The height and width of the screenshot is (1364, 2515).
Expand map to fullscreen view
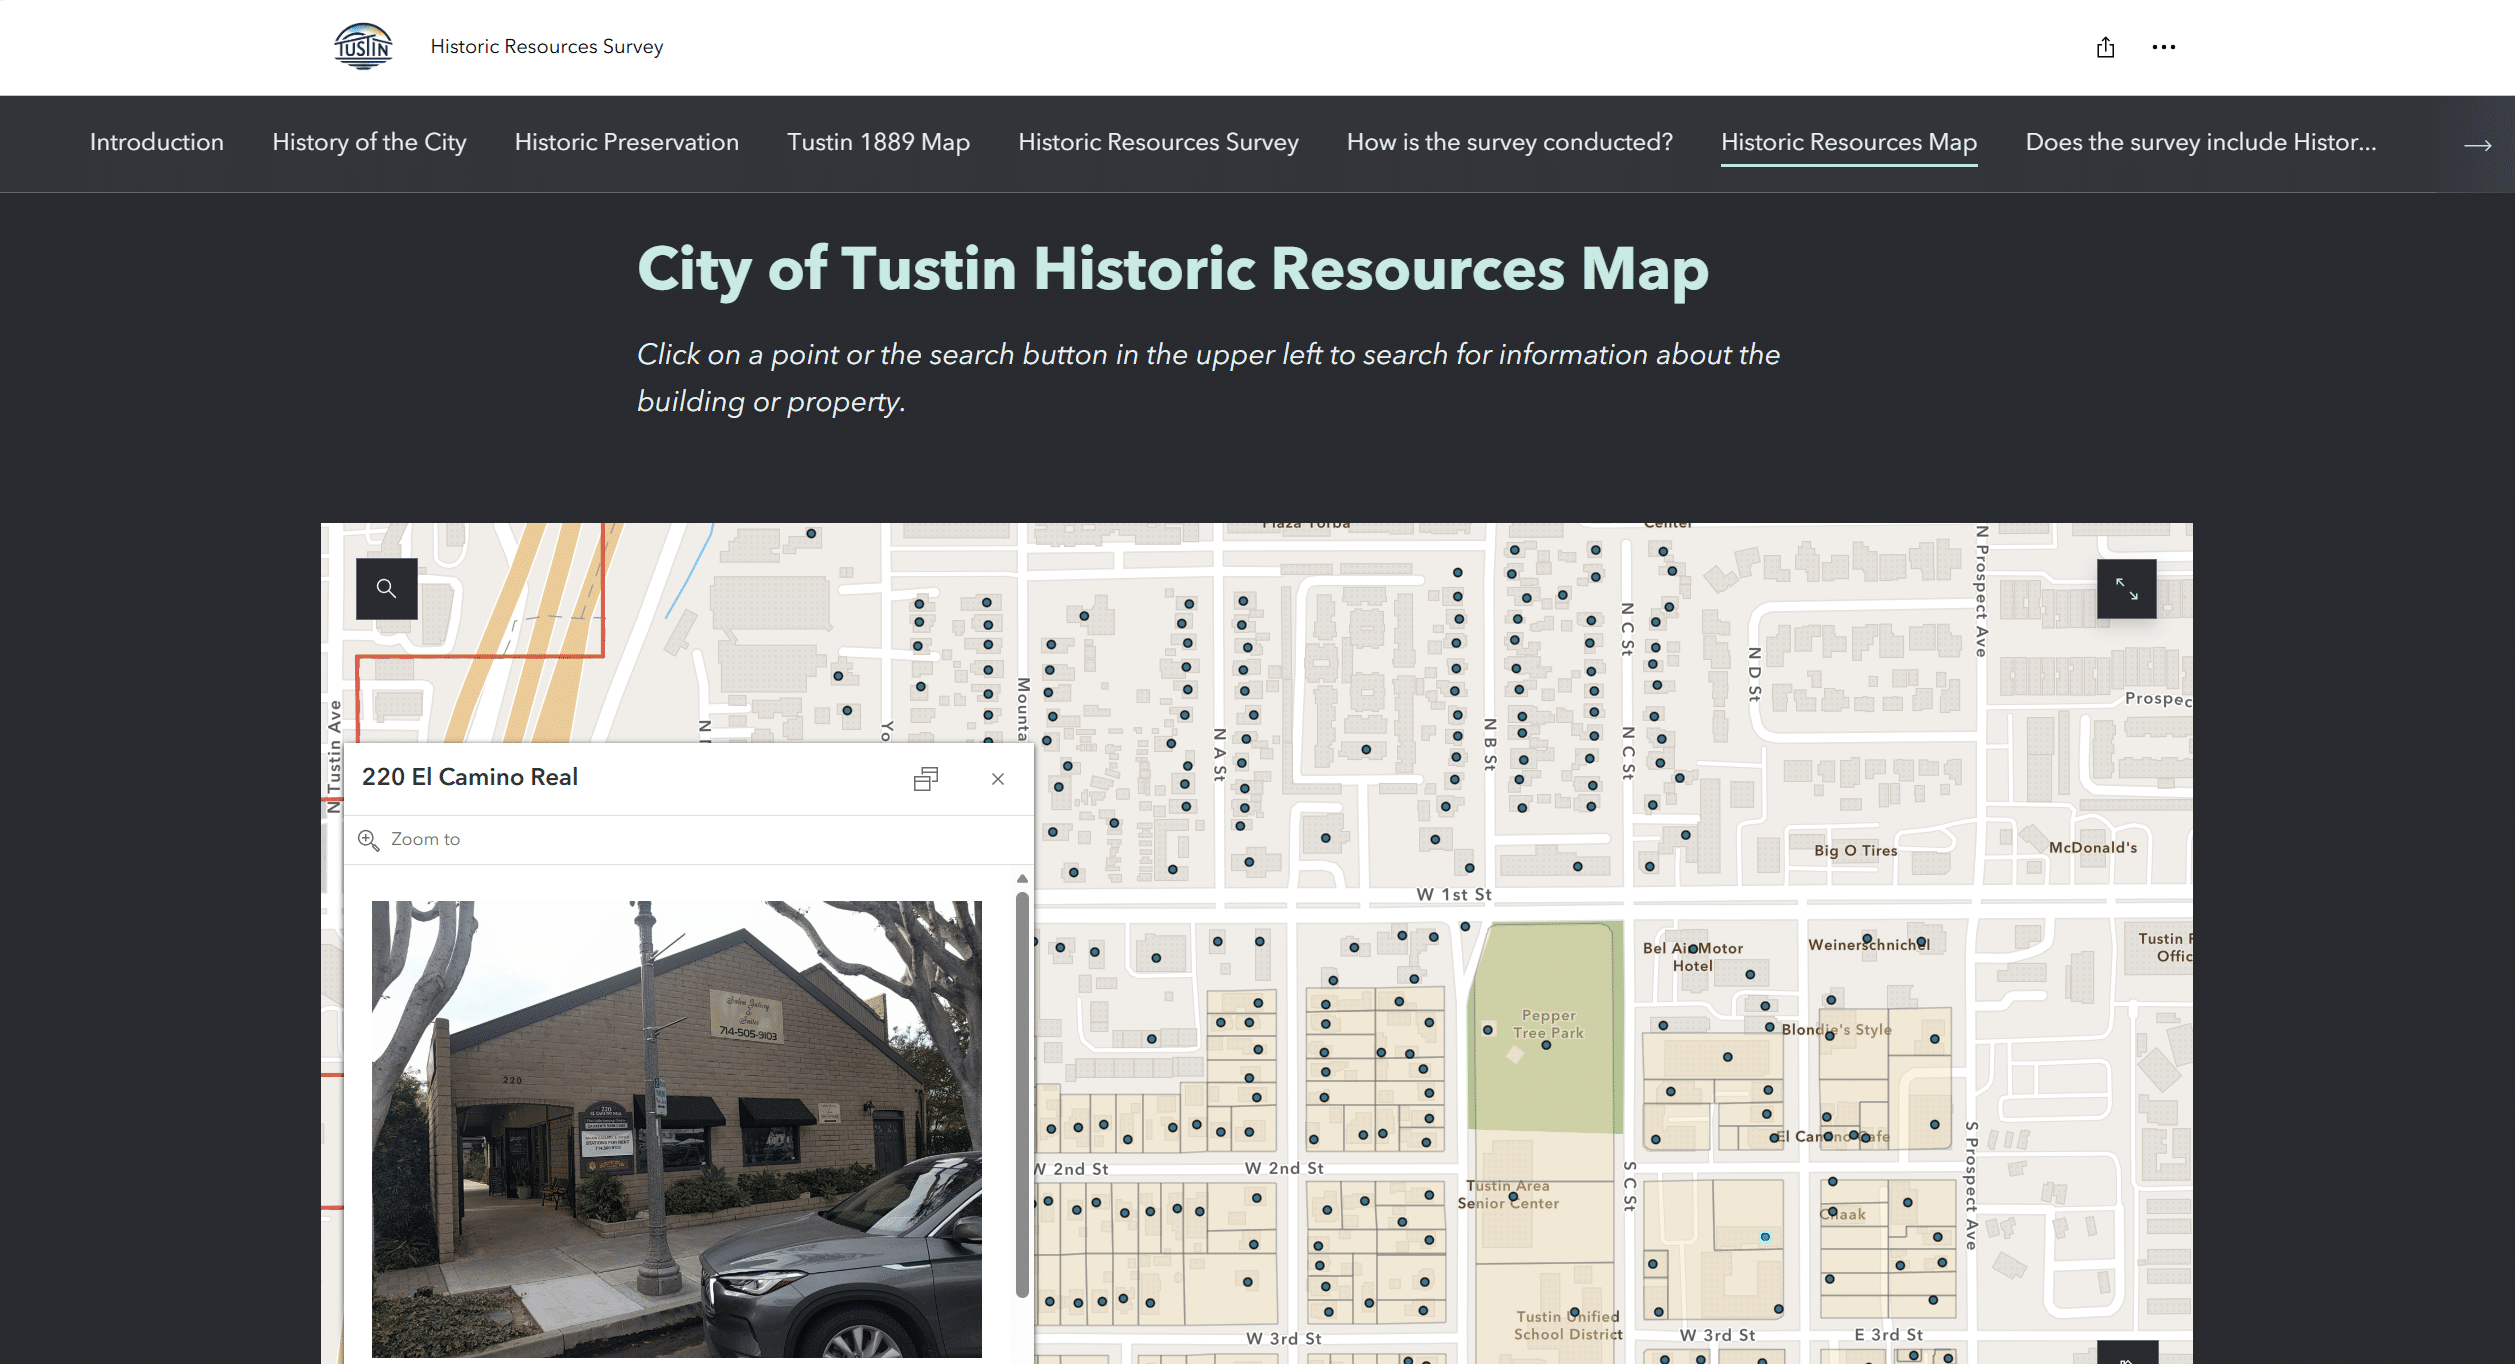[2126, 589]
